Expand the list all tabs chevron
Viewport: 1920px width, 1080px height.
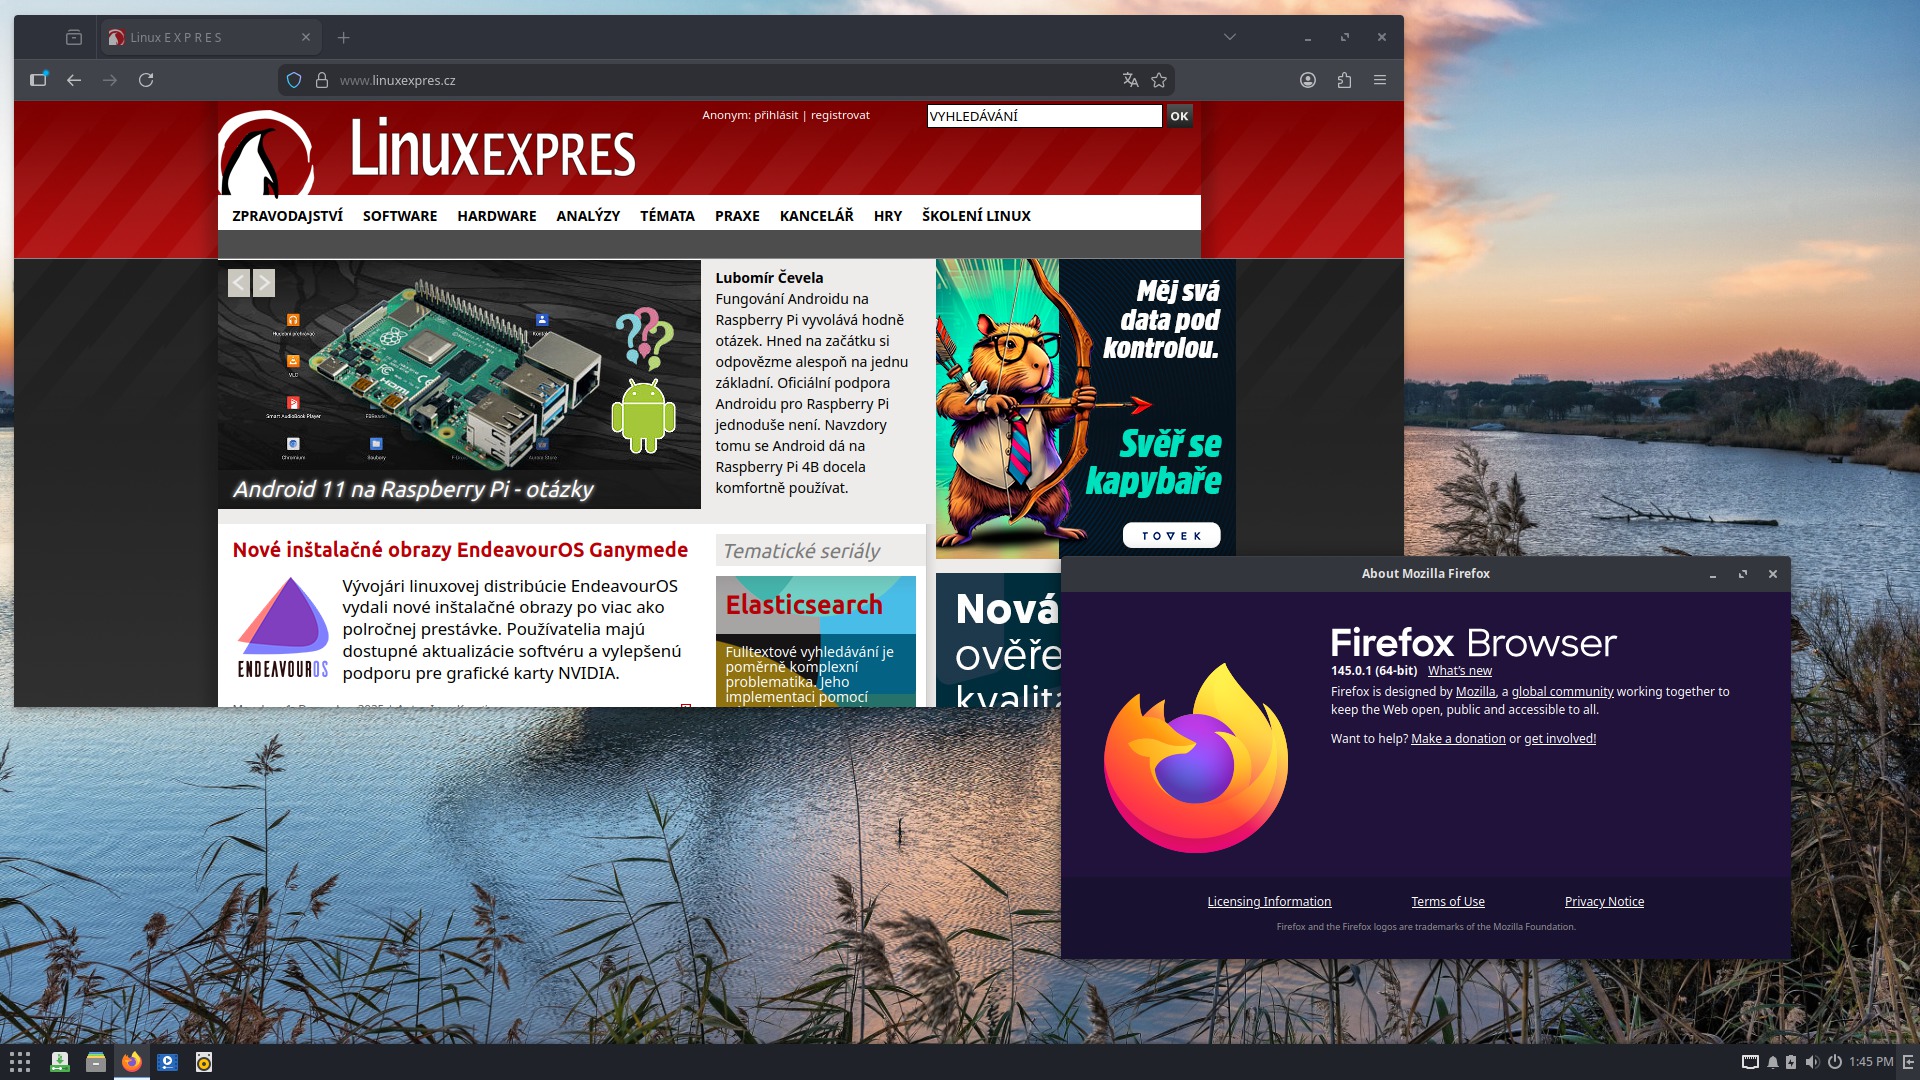tap(1230, 37)
